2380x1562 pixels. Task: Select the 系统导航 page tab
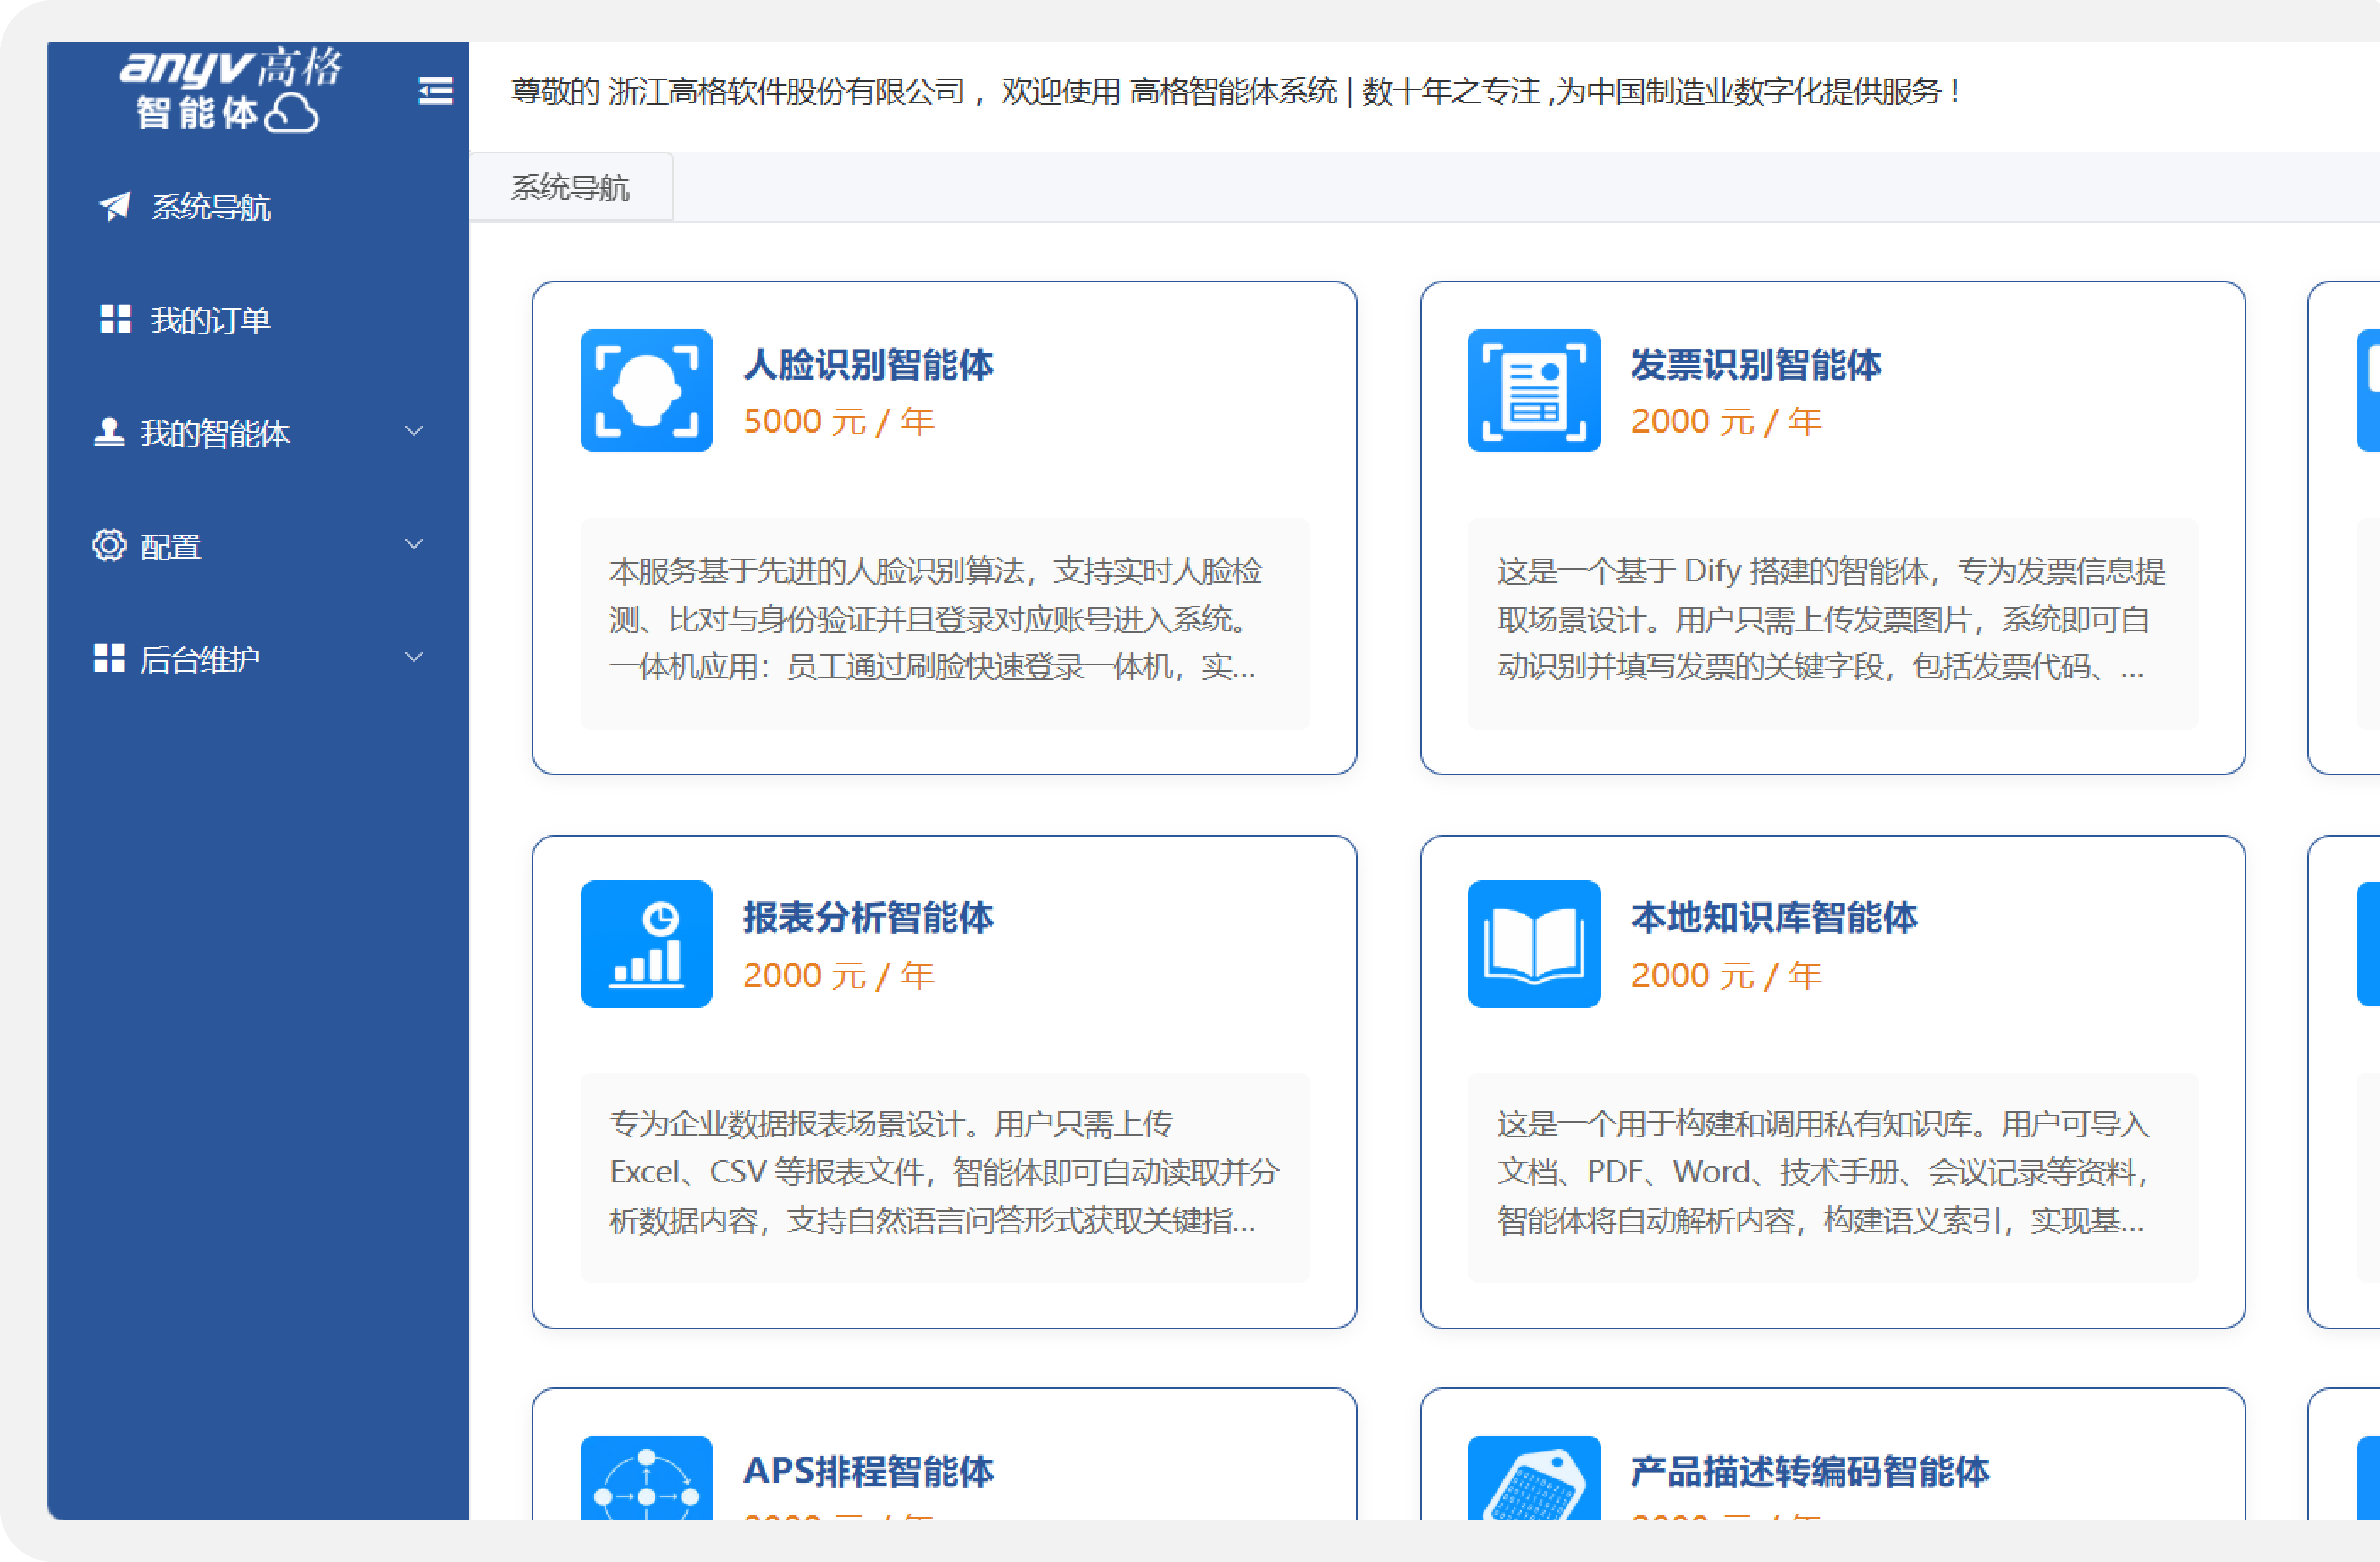pyautogui.click(x=570, y=187)
